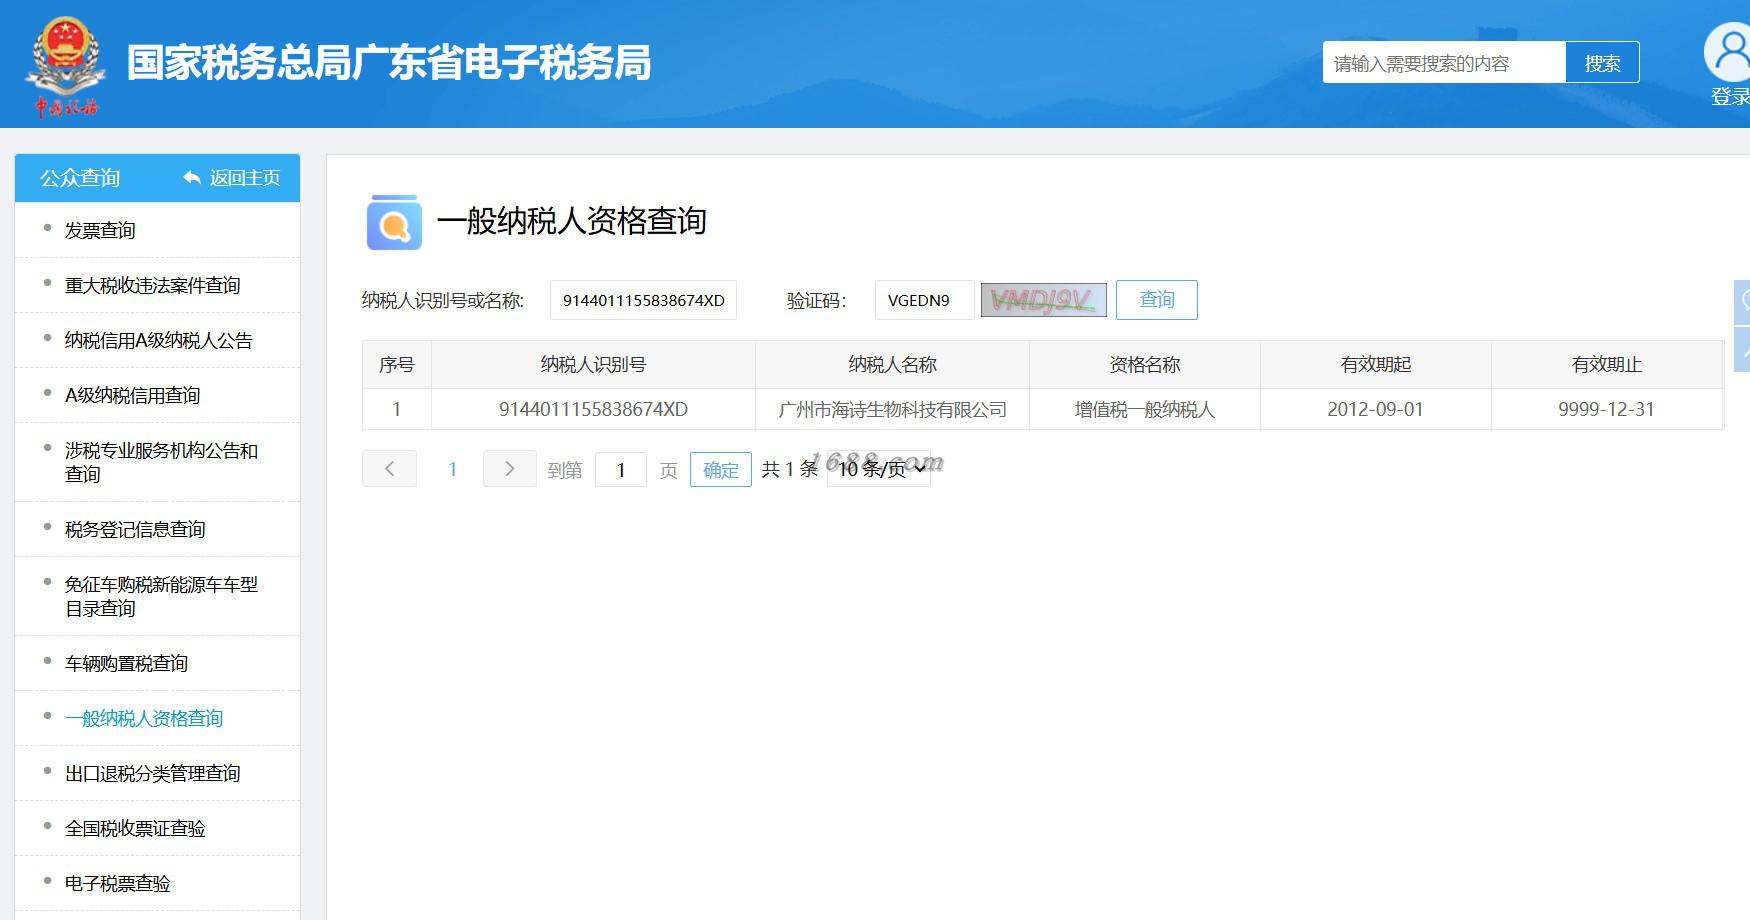Viewport: 1750px width, 920px height.
Task: Click cell 广州市海诗生物科技有限公司
Action: point(892,409)
